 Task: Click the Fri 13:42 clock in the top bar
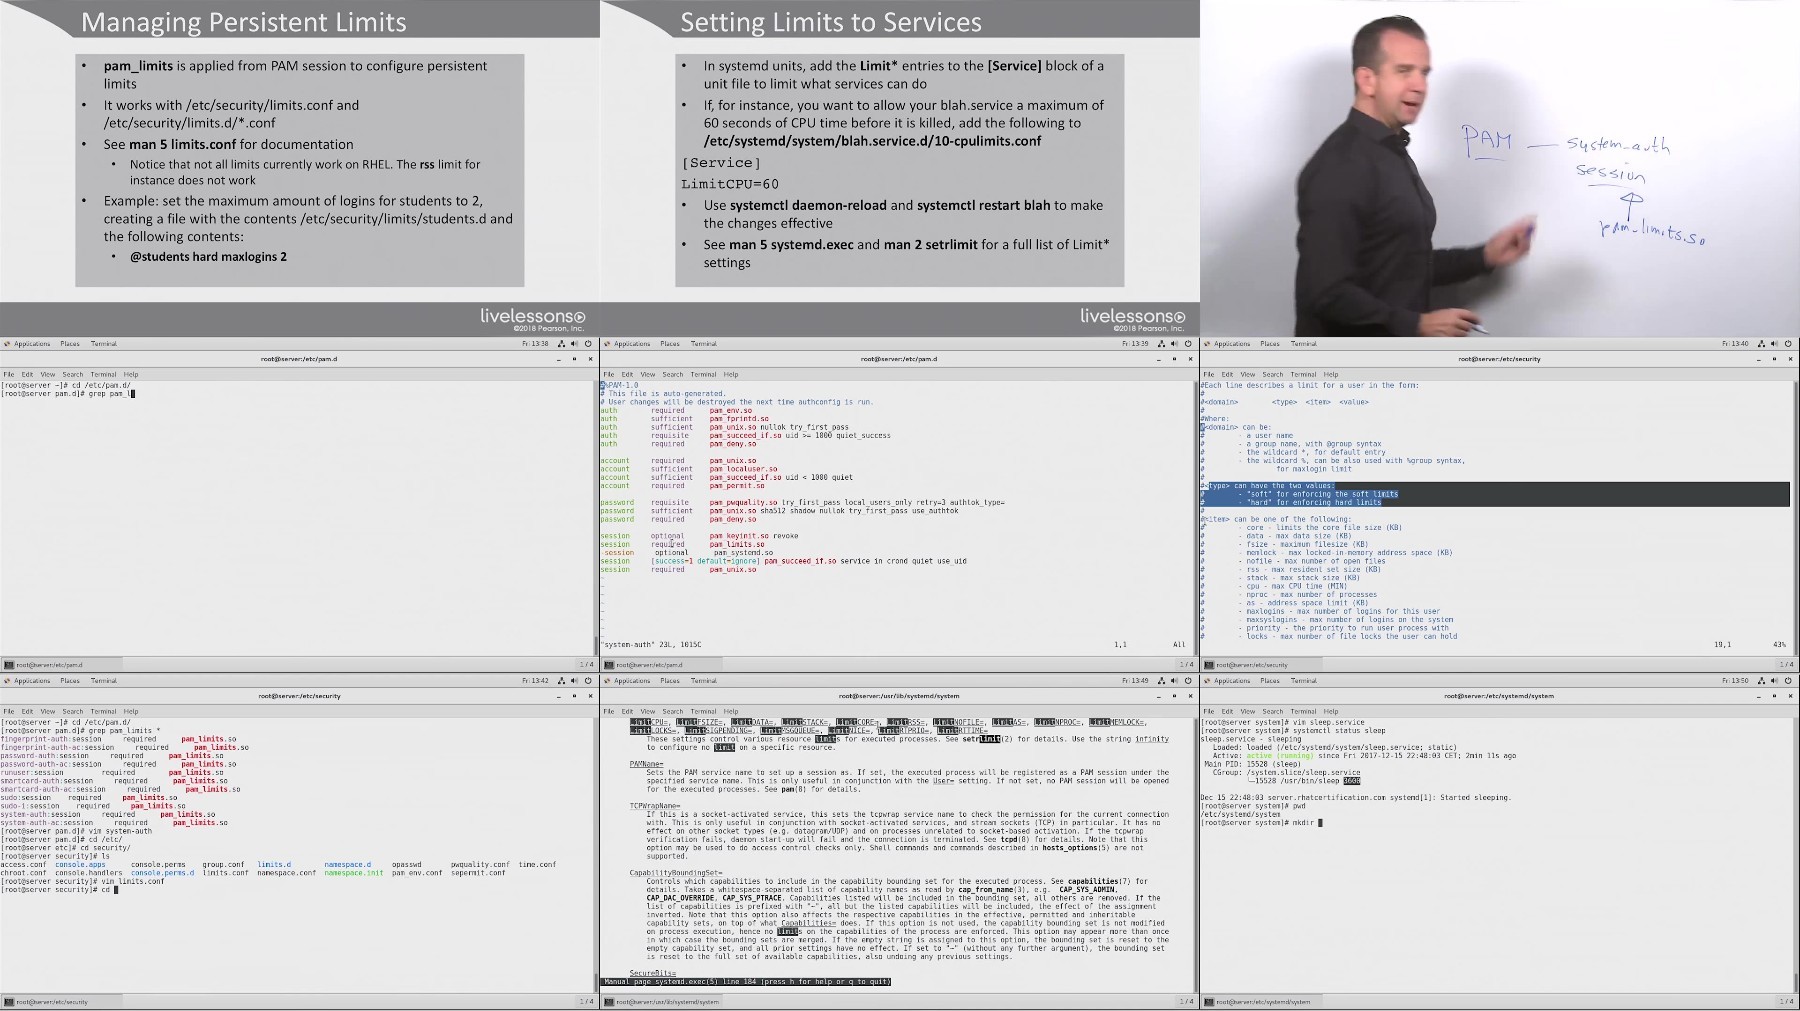click(535, 681)
